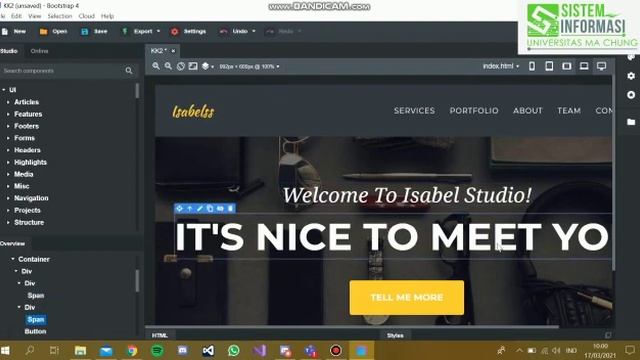
Task: Switch to tablet portrait viewport size
Action: (x=549, y=66)
